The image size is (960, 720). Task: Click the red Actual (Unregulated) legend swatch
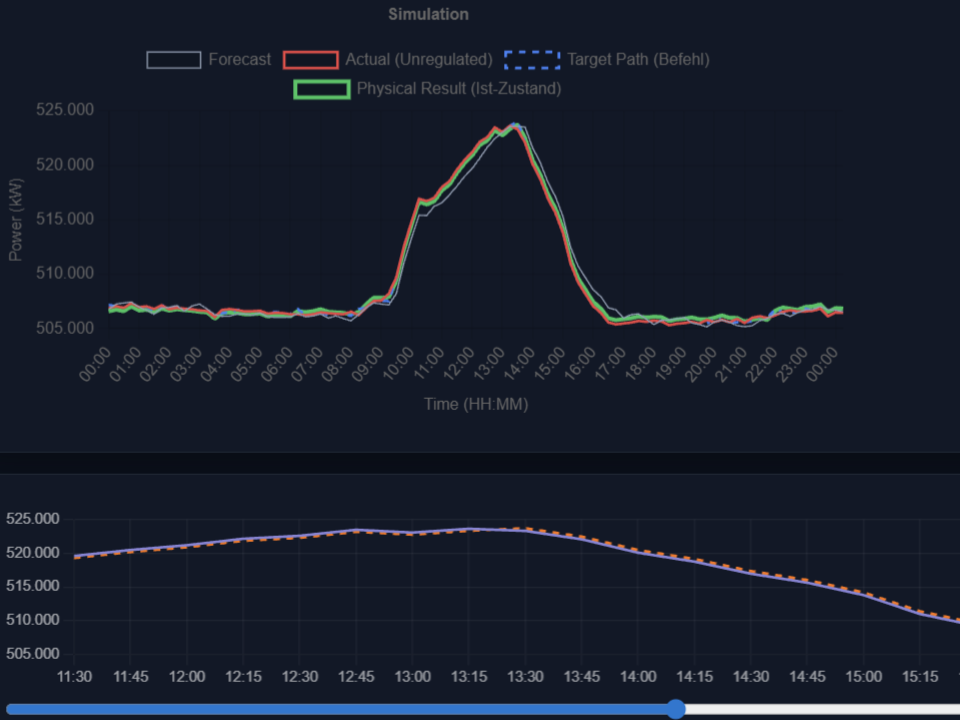(x=310, y=60)
